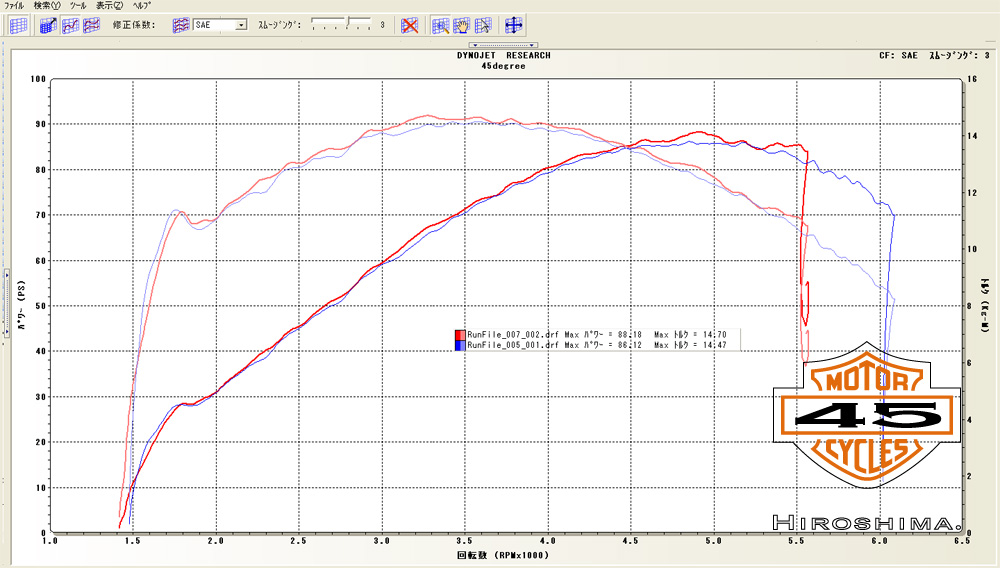Expand the collapsed panel handle above graph

(x=504, y=45)
